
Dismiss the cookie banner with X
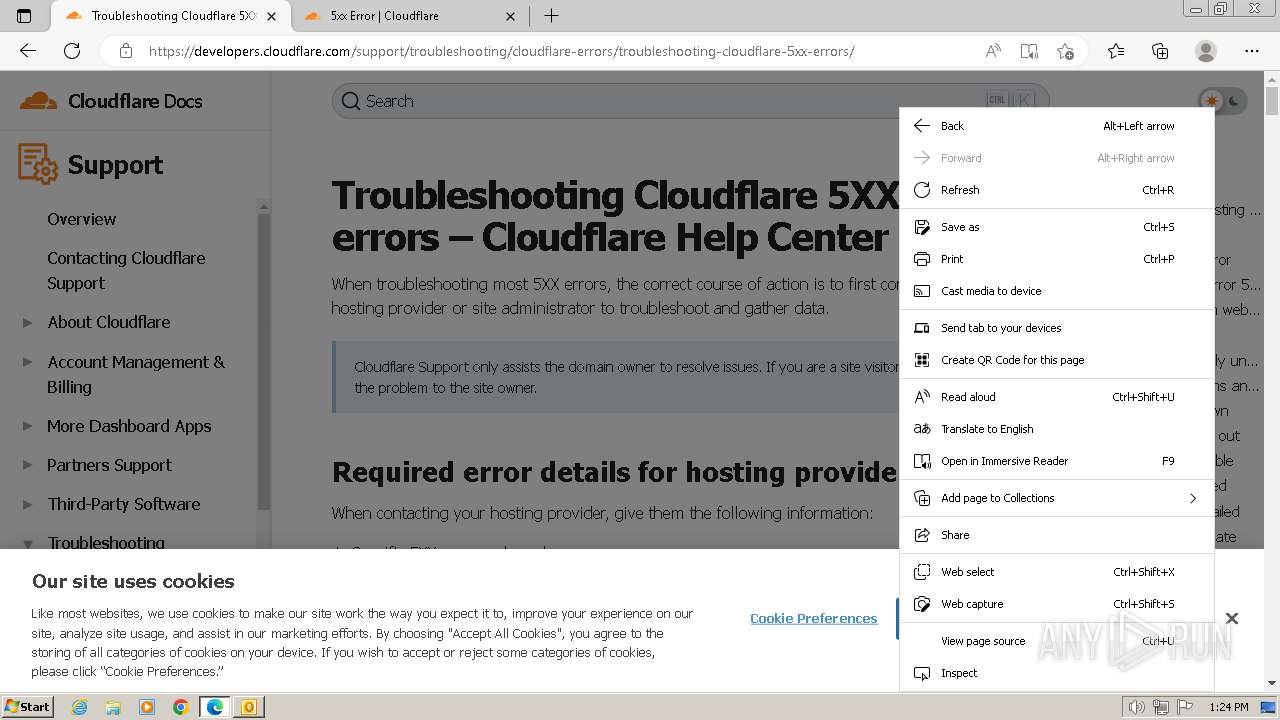pos(1232,619)
